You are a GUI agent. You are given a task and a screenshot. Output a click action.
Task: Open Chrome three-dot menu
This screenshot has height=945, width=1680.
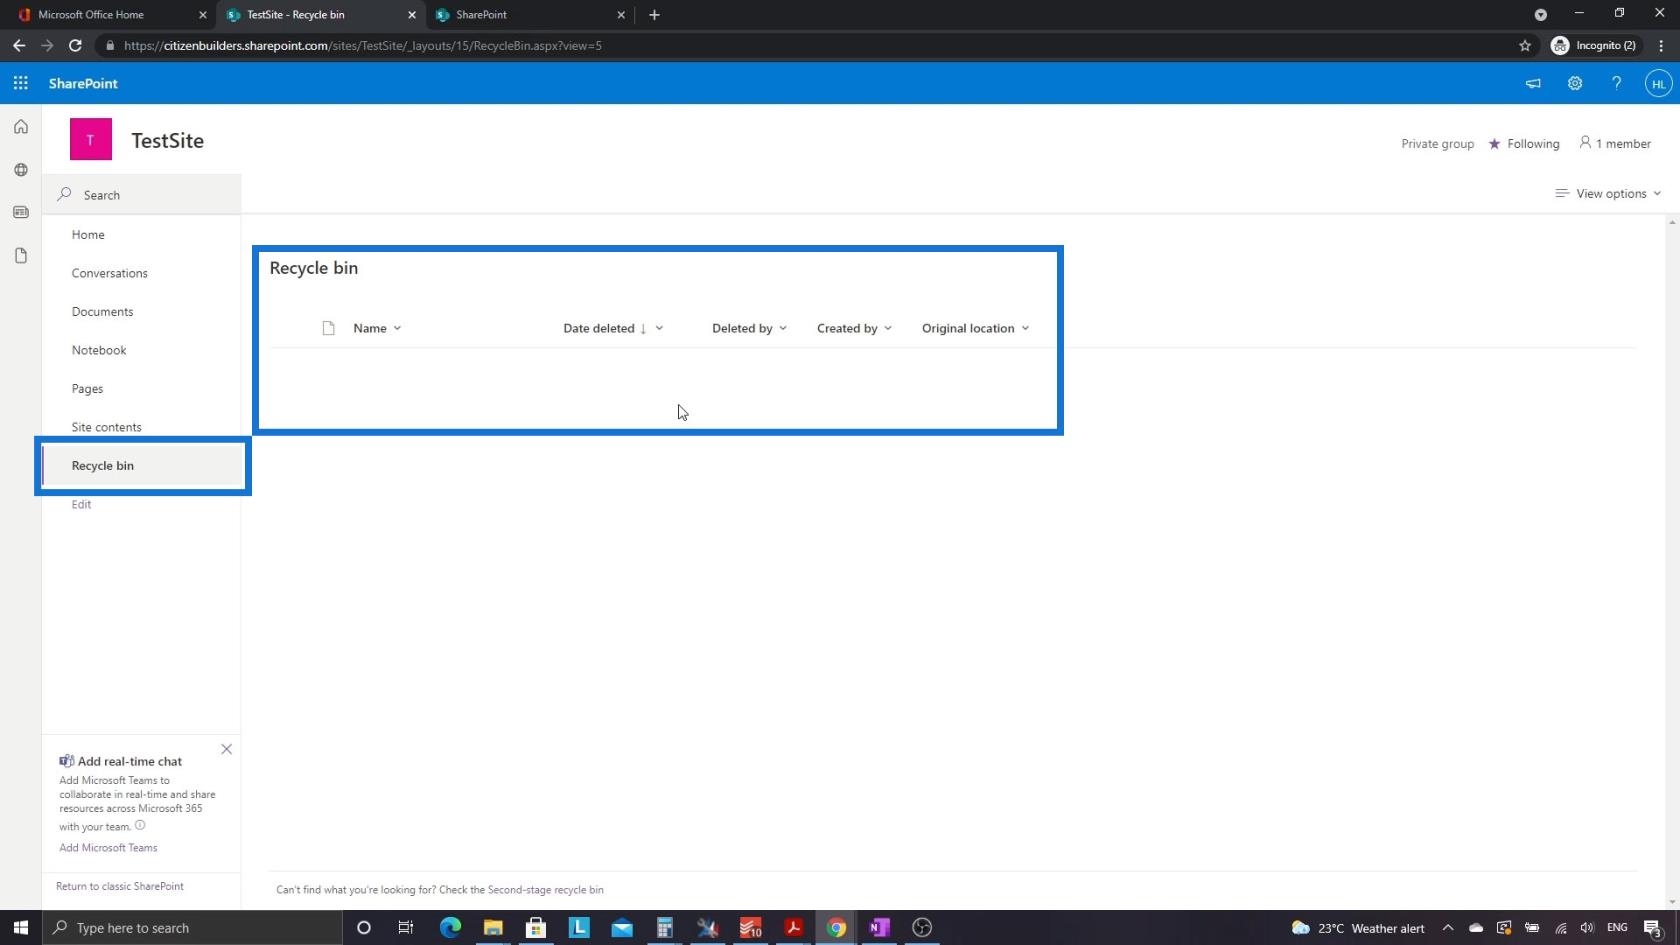pos(1661,45)
